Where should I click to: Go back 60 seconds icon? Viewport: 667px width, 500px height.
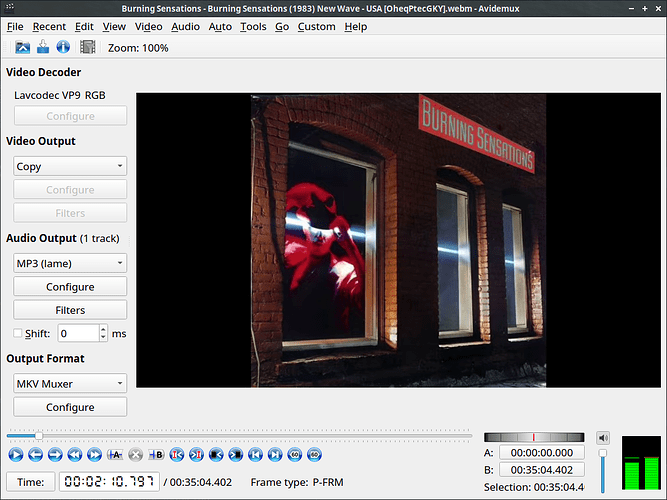(x=295, y=455)
